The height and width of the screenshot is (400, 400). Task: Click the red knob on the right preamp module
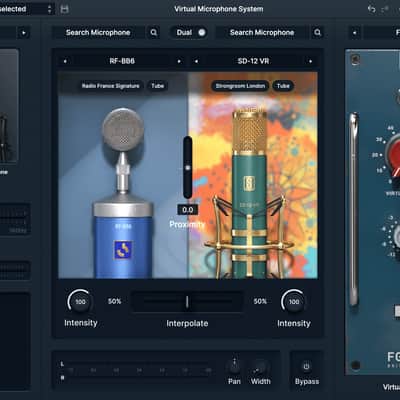tap(393, 154)
